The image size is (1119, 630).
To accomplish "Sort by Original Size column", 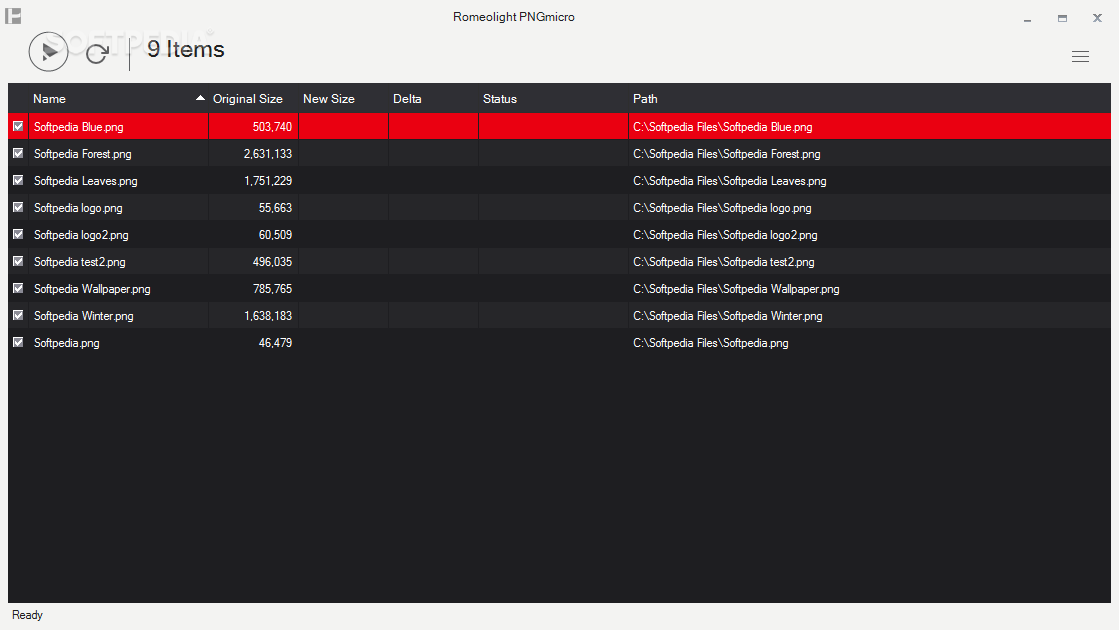I will click(x=248, y=98).
